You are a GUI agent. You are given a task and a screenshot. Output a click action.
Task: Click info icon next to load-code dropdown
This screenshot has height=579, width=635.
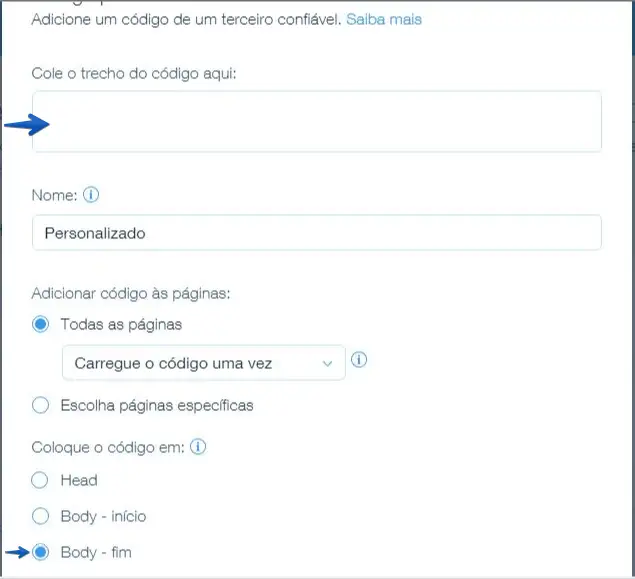358,360
